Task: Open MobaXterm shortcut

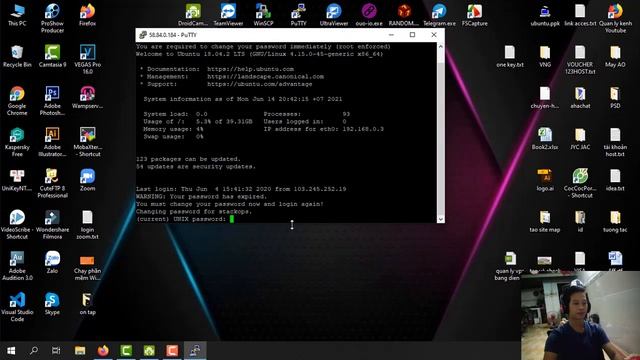Action: (x=87, y=142)
